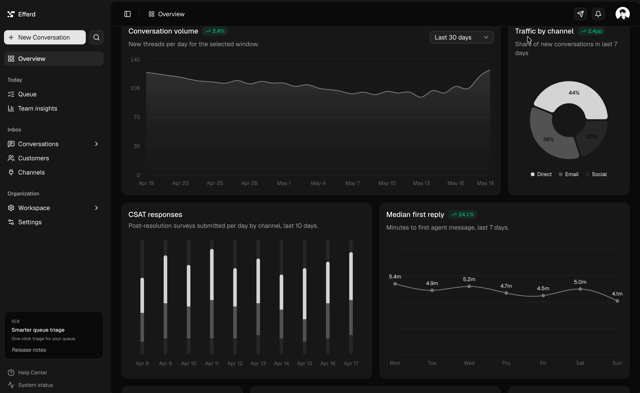Image resolution: width=640 pixels, height=393 pixels.
Task: Click the 4.5m Friday data point
Action: point(543,295)
